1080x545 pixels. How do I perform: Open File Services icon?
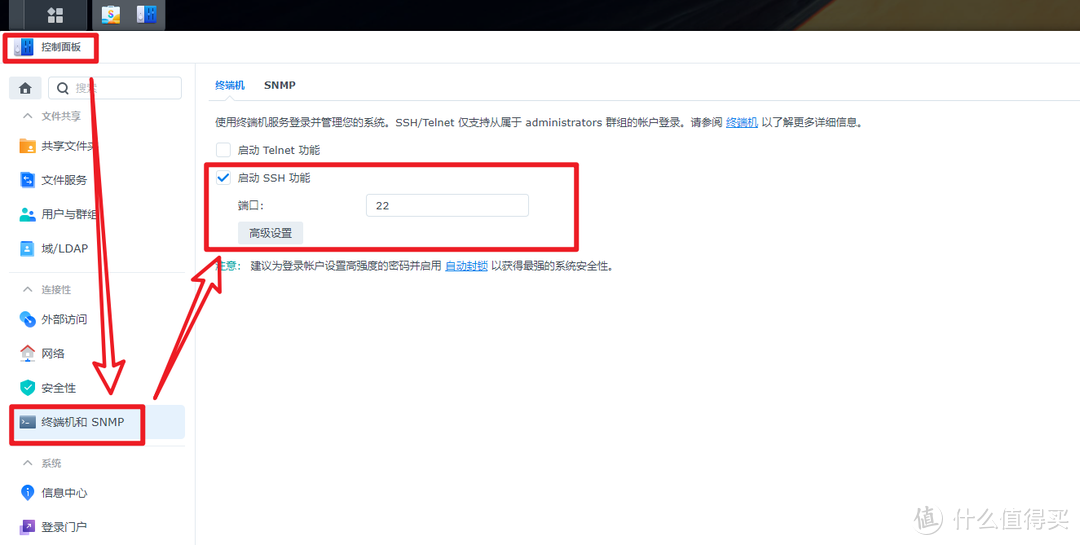point(28,180)
